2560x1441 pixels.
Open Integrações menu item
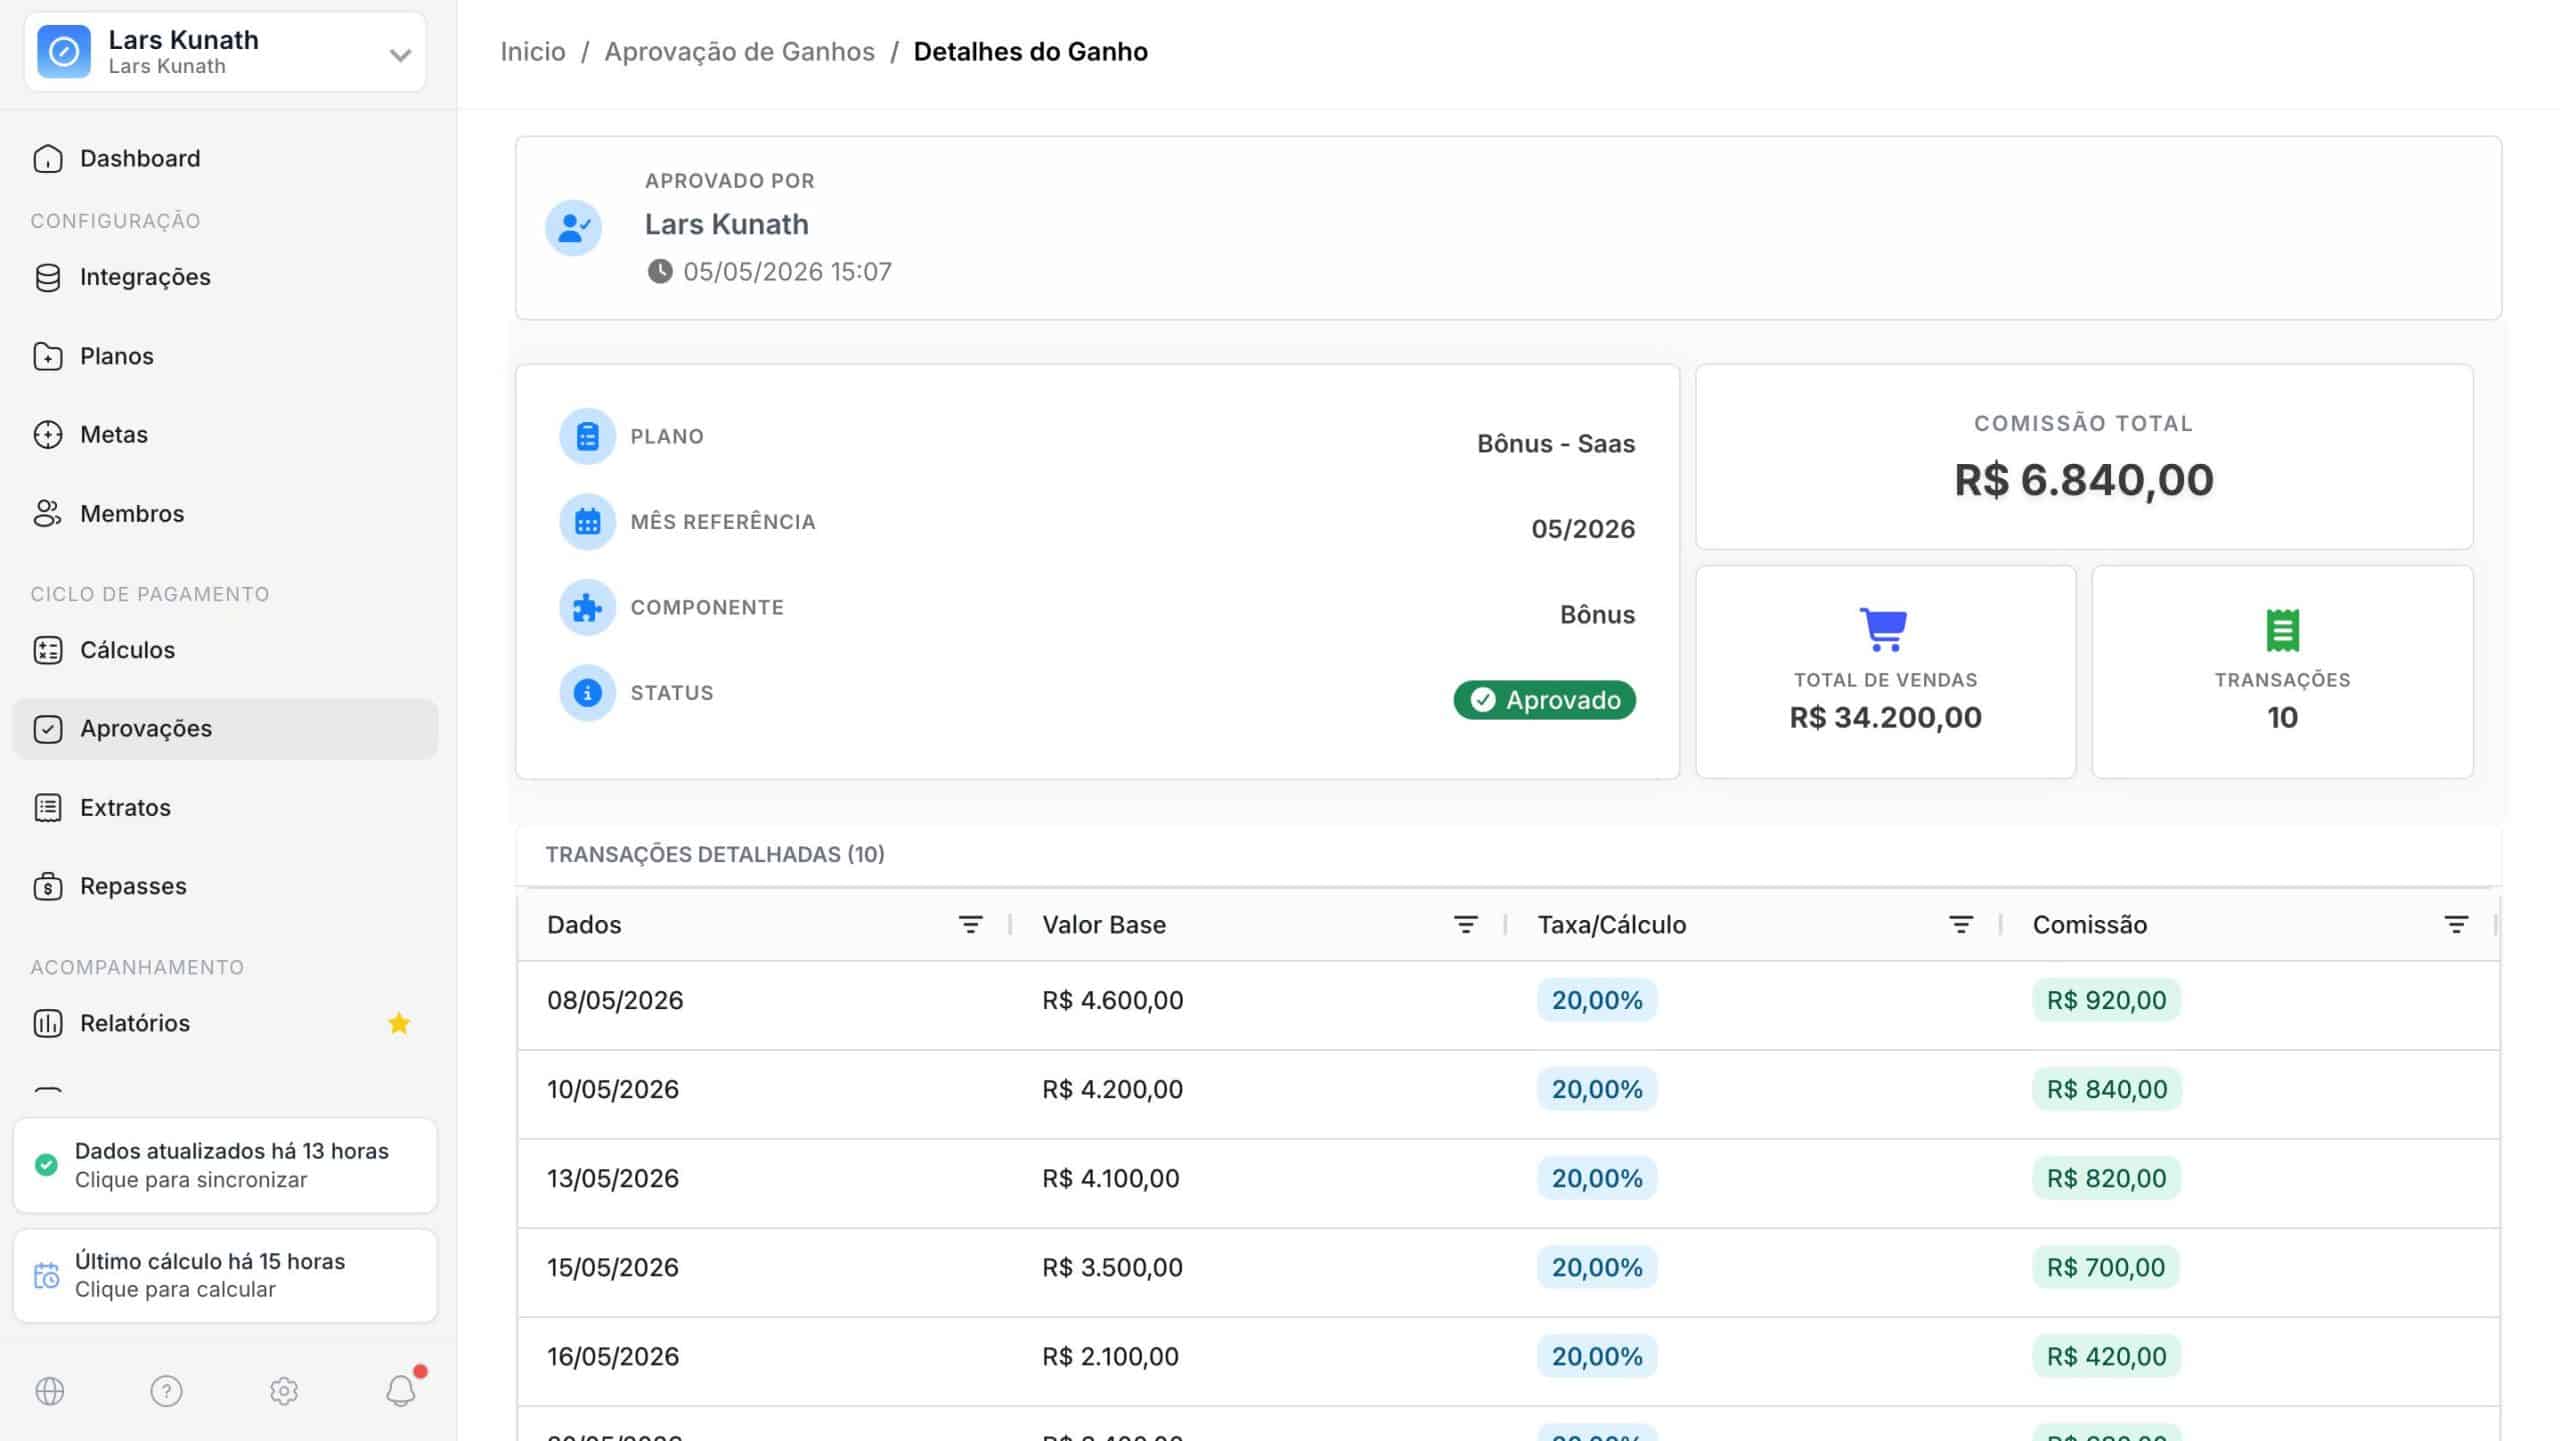coord(225,277)
